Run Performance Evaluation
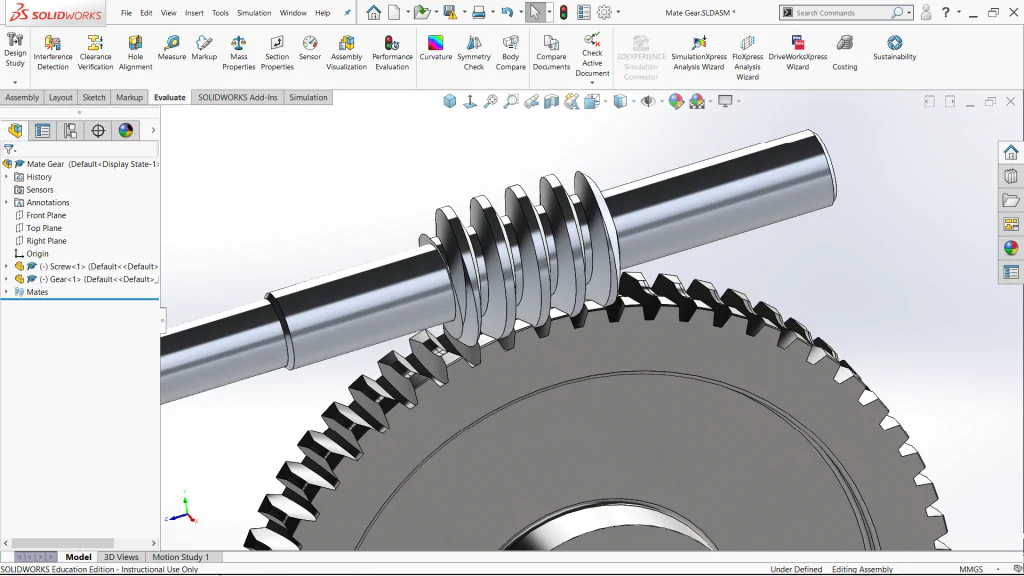Viewport: 1024px width, 576px height. 392,52
